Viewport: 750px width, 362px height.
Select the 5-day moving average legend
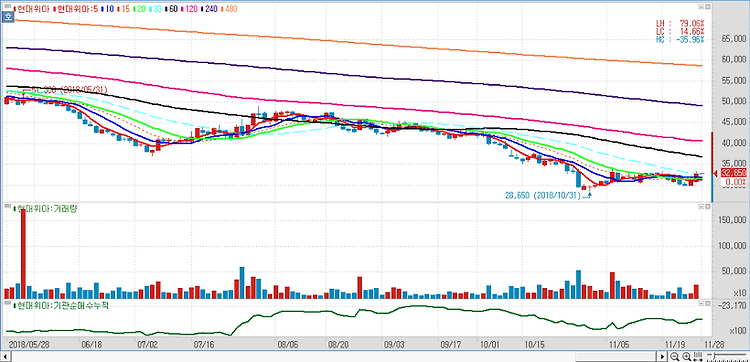coord(75,9)
